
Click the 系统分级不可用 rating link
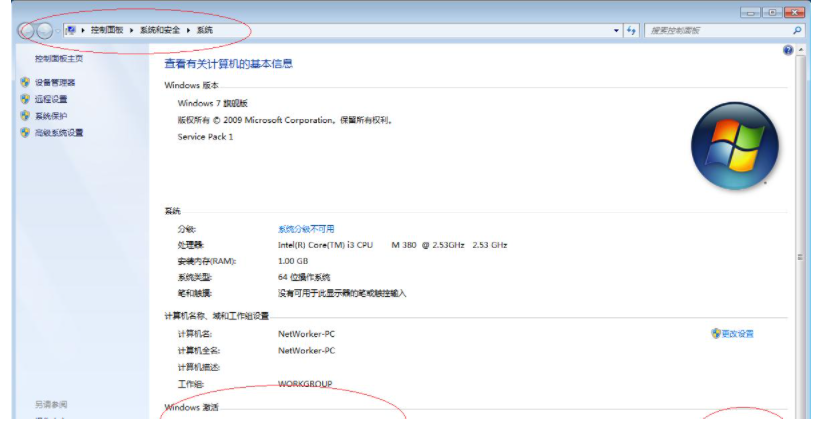(306, 229)
